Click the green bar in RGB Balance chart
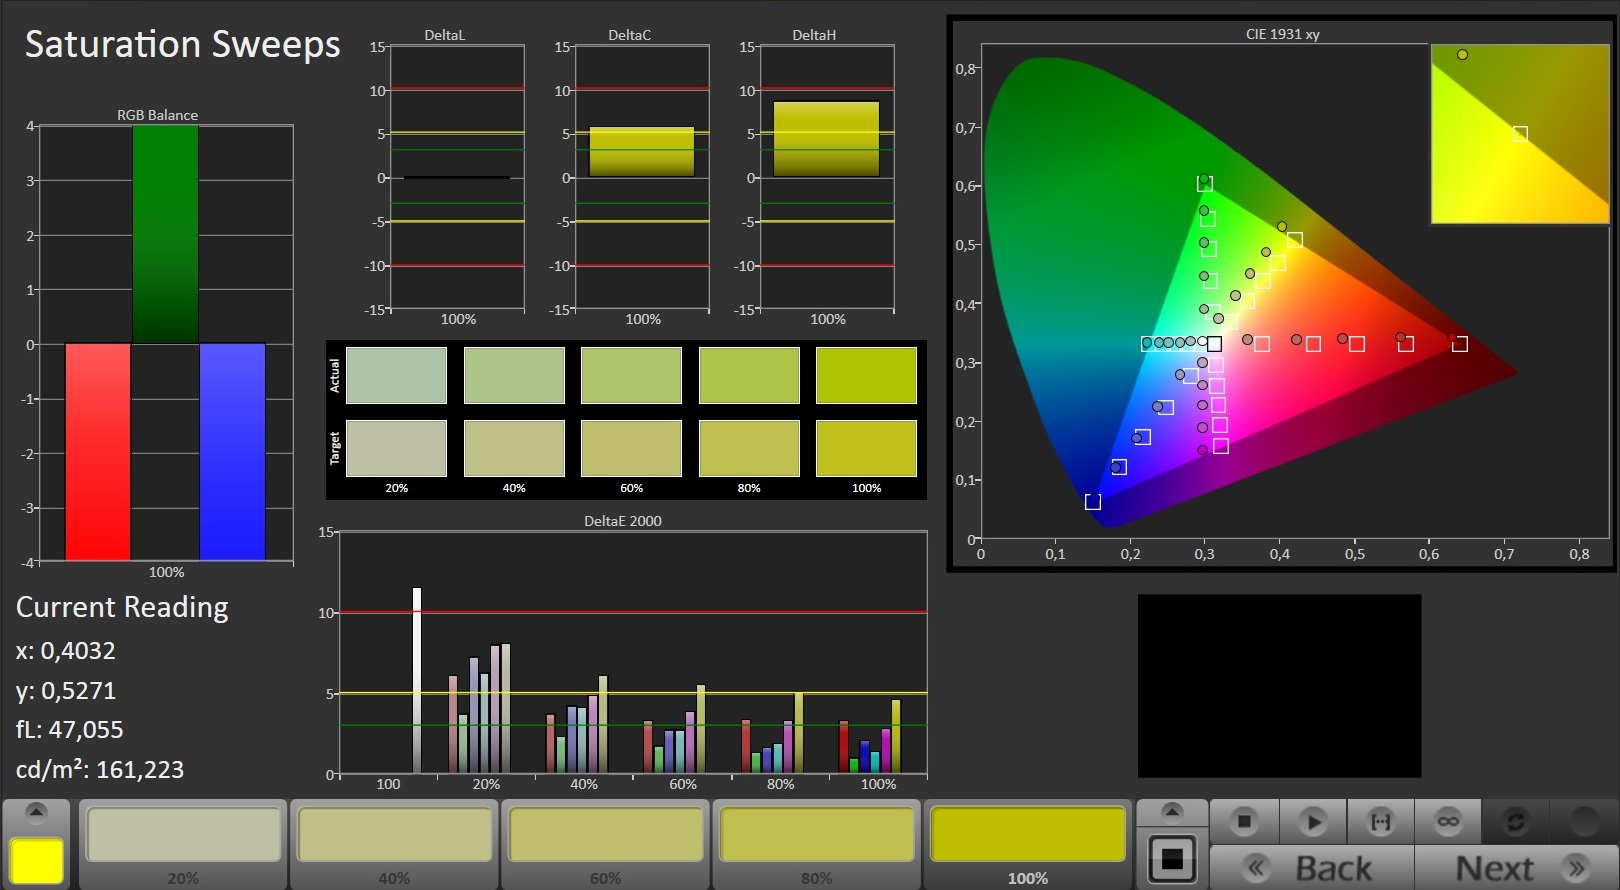1620x890 pixels. click(165, 234)
